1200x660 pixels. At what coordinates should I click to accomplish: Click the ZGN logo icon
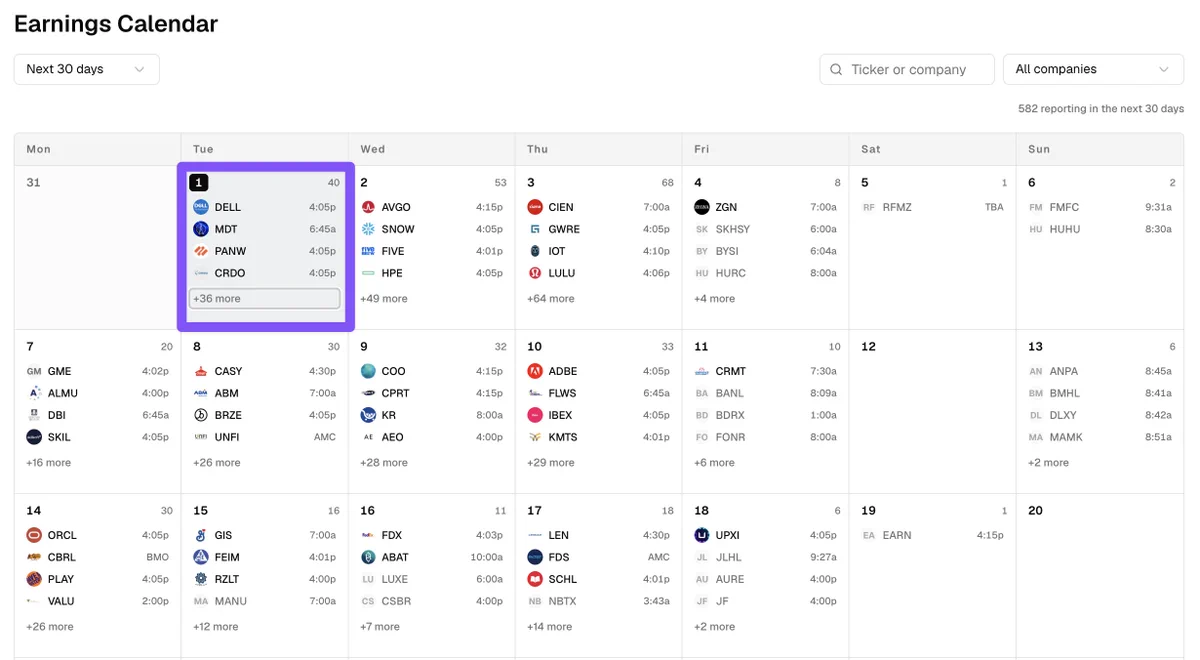pos(702,207)
